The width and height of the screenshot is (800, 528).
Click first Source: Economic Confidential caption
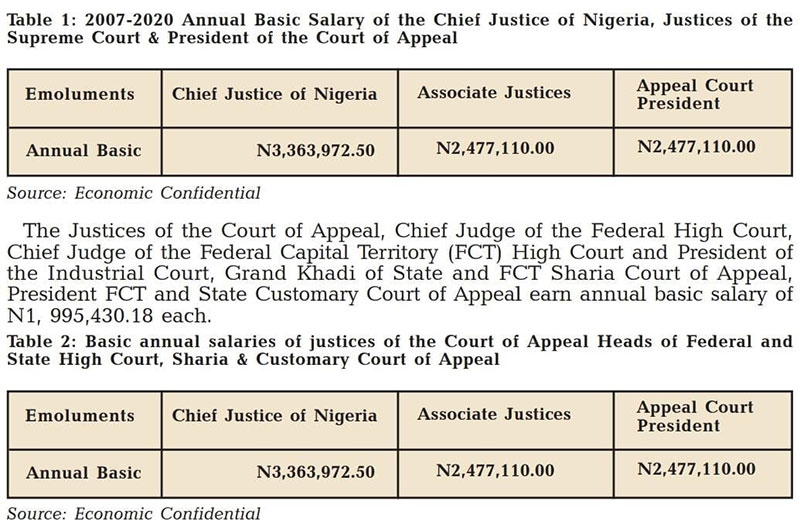pyautogui.click(x=133, y=193)
